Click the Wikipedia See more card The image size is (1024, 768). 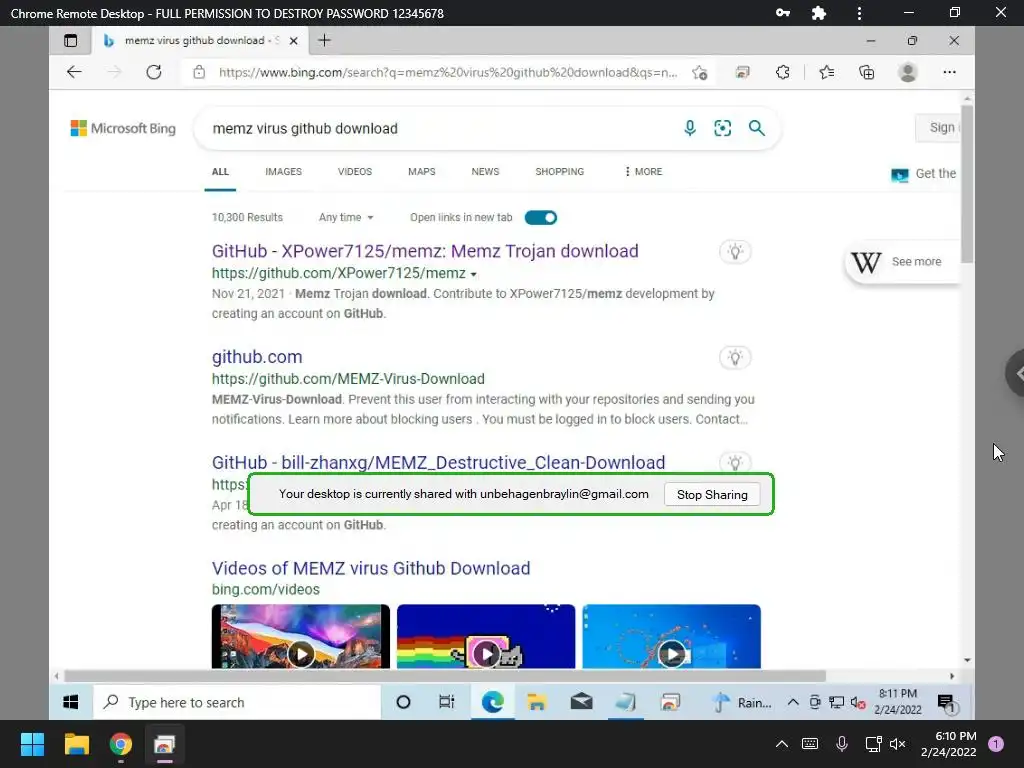pos(902,262)
